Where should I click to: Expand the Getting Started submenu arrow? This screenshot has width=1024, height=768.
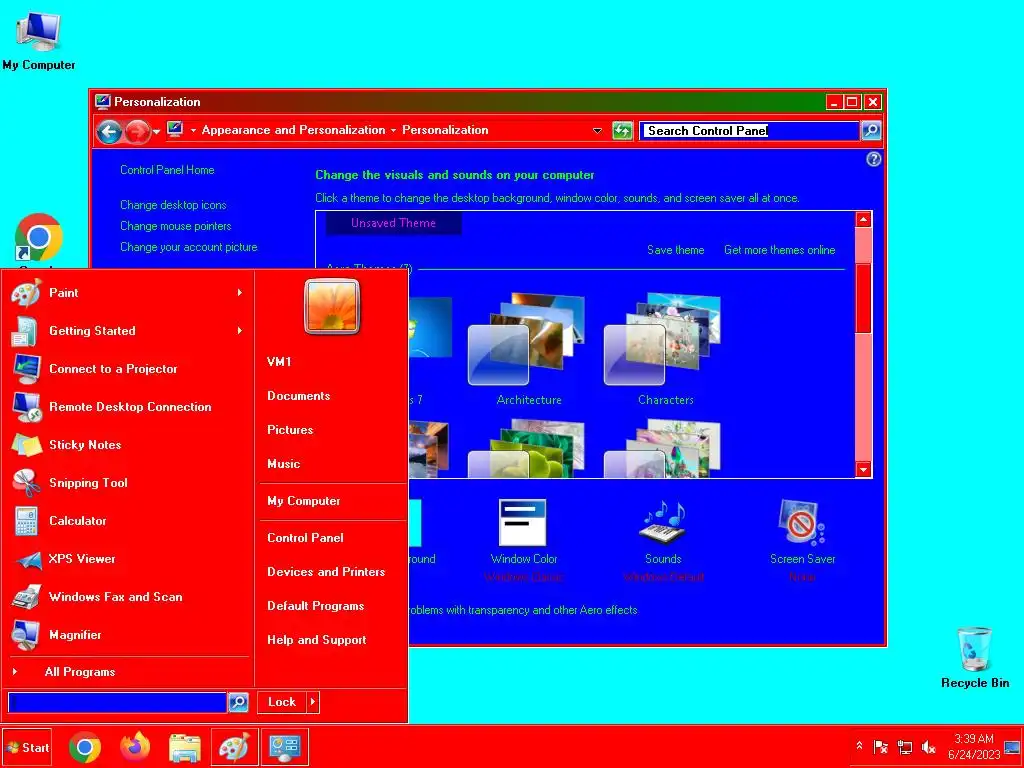[240, 330]
